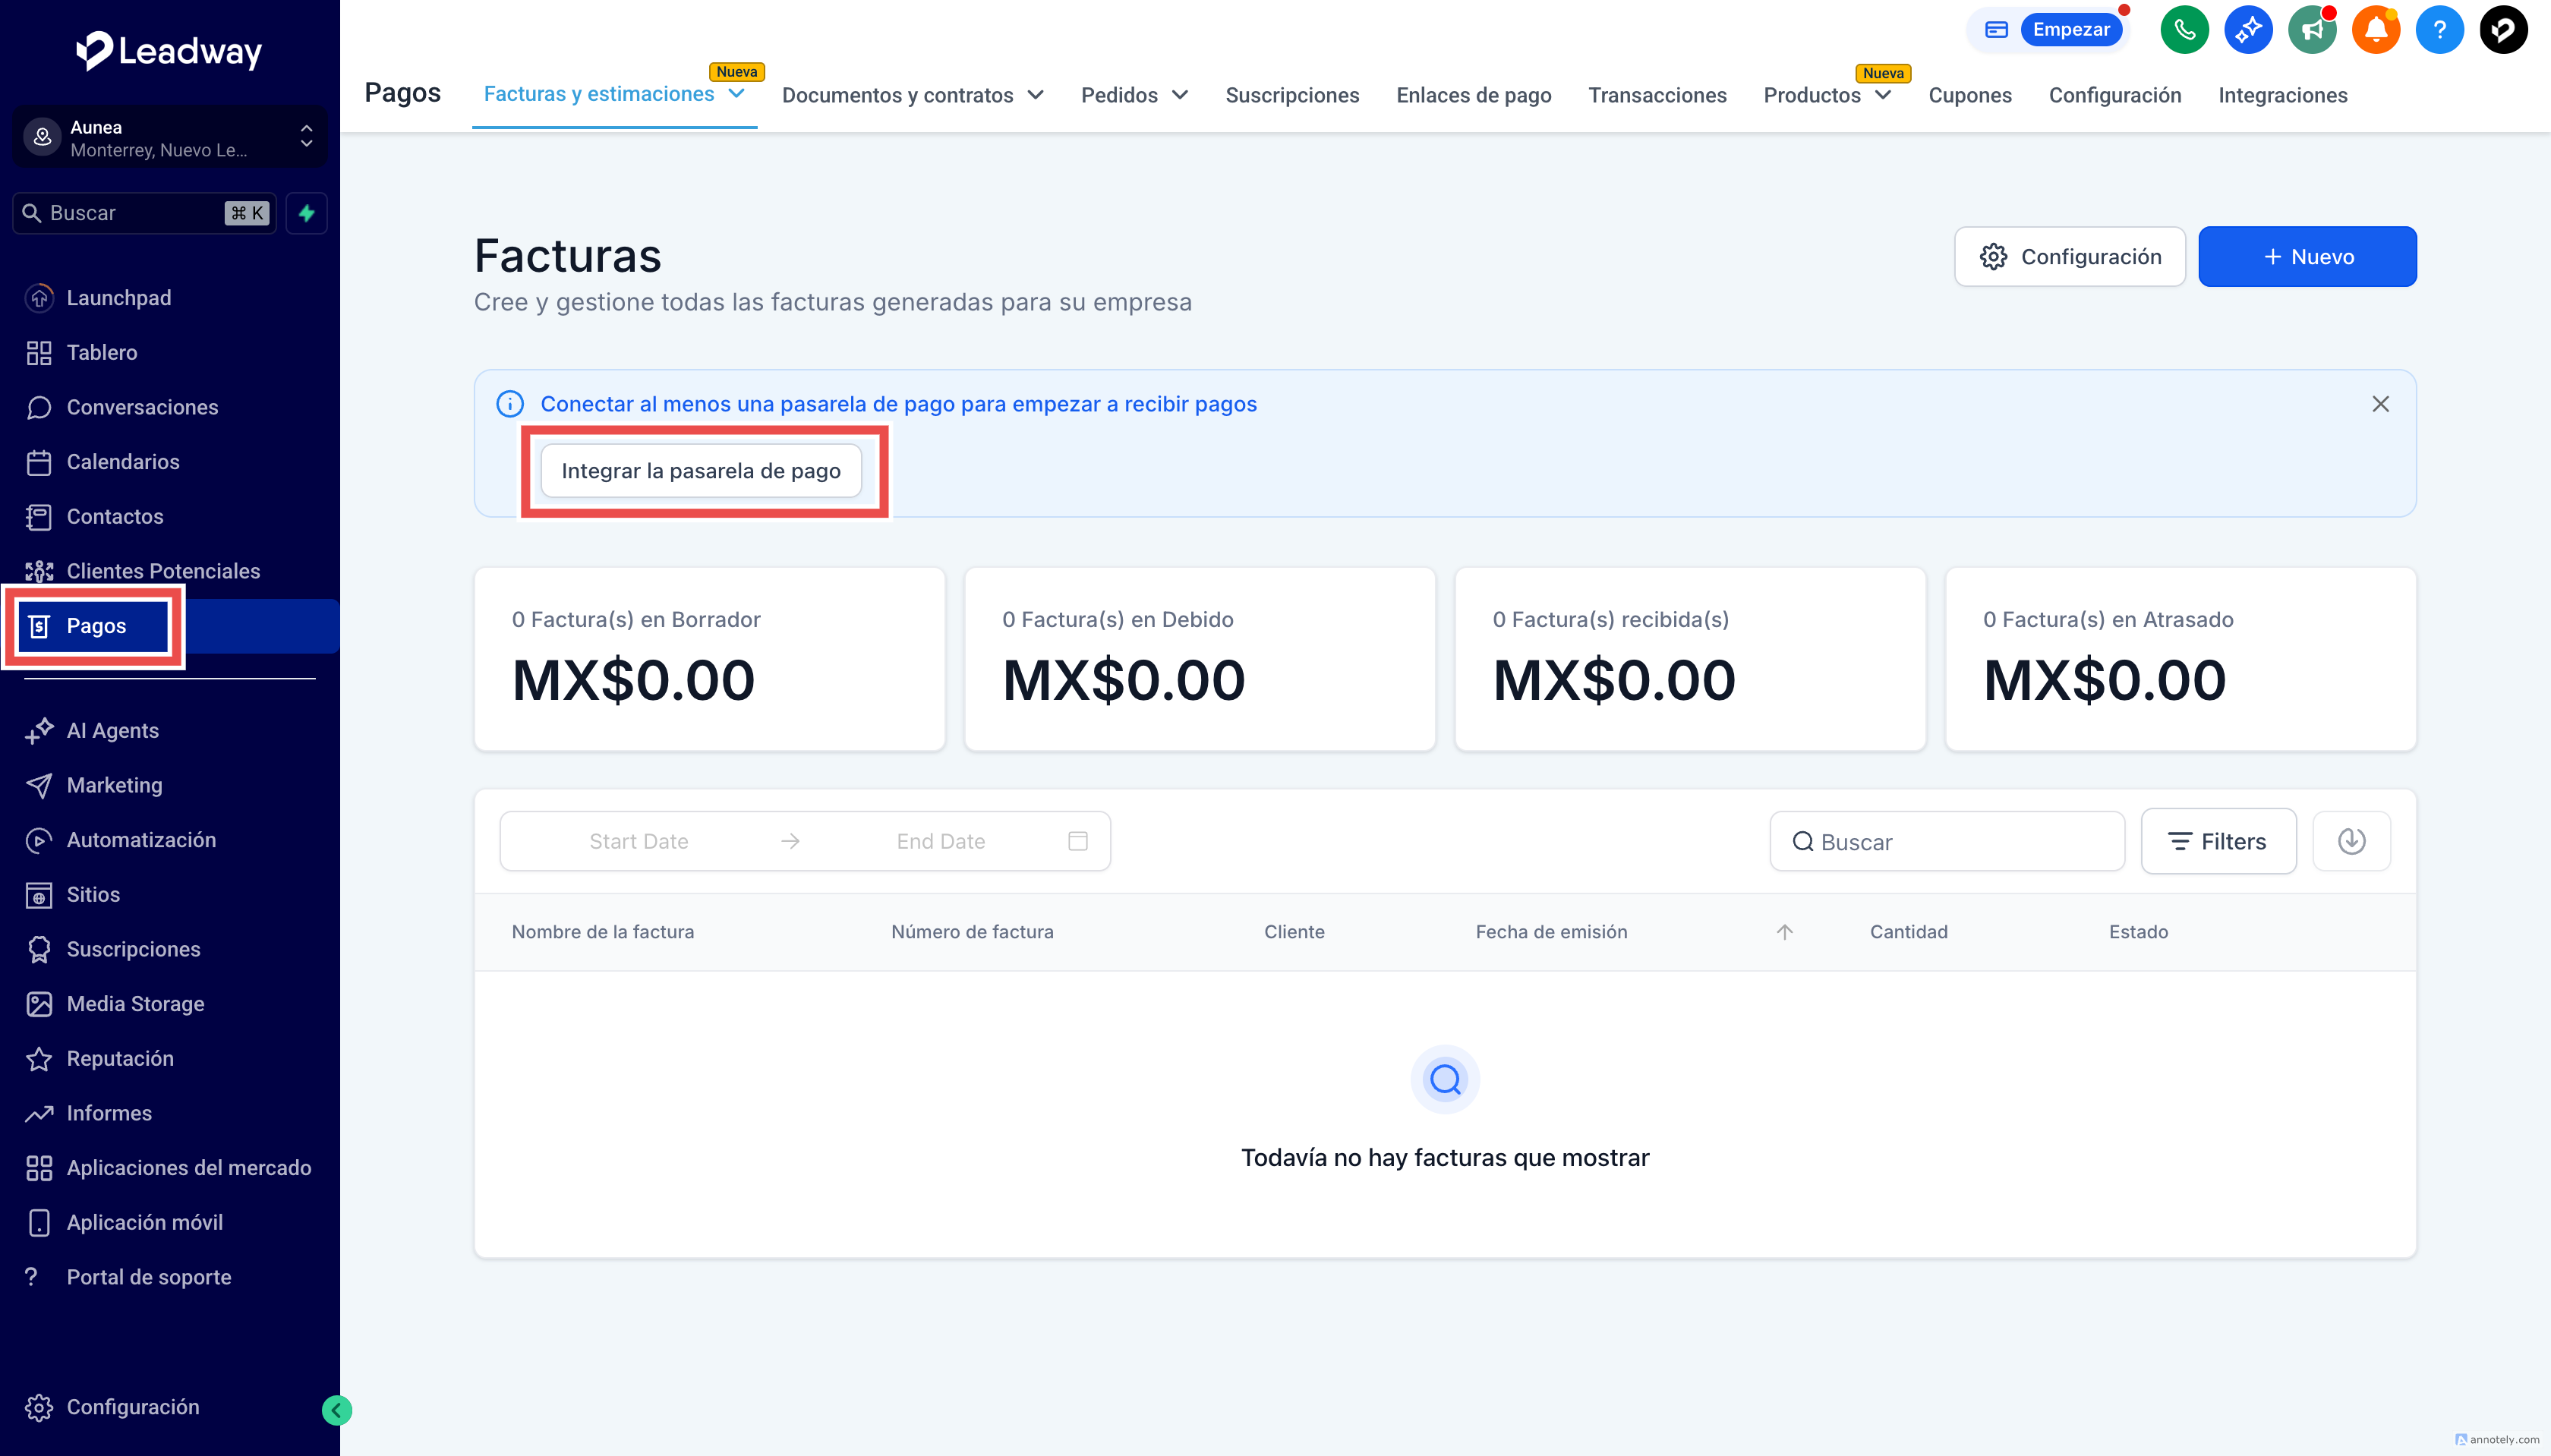
Task: Click the blue help question mark icon
Action: (x=2440, y=30)
